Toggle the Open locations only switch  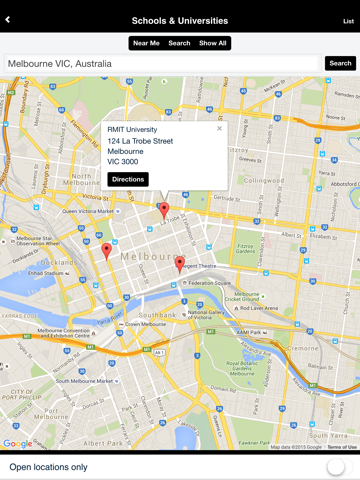tap(339, 467)
